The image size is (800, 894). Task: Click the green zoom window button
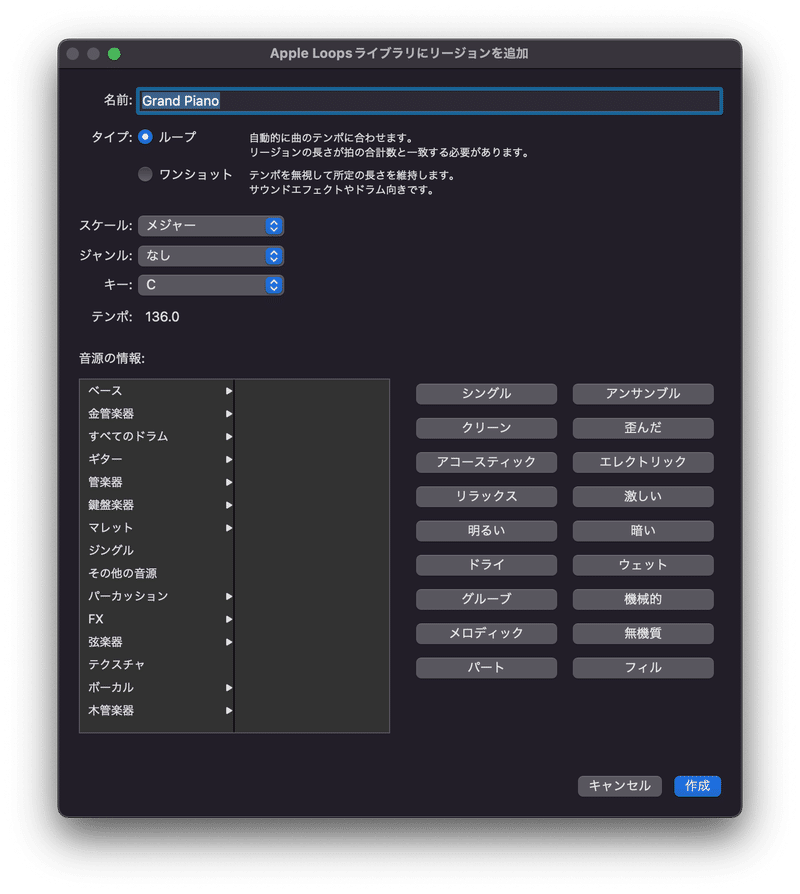tap(114, 54)
